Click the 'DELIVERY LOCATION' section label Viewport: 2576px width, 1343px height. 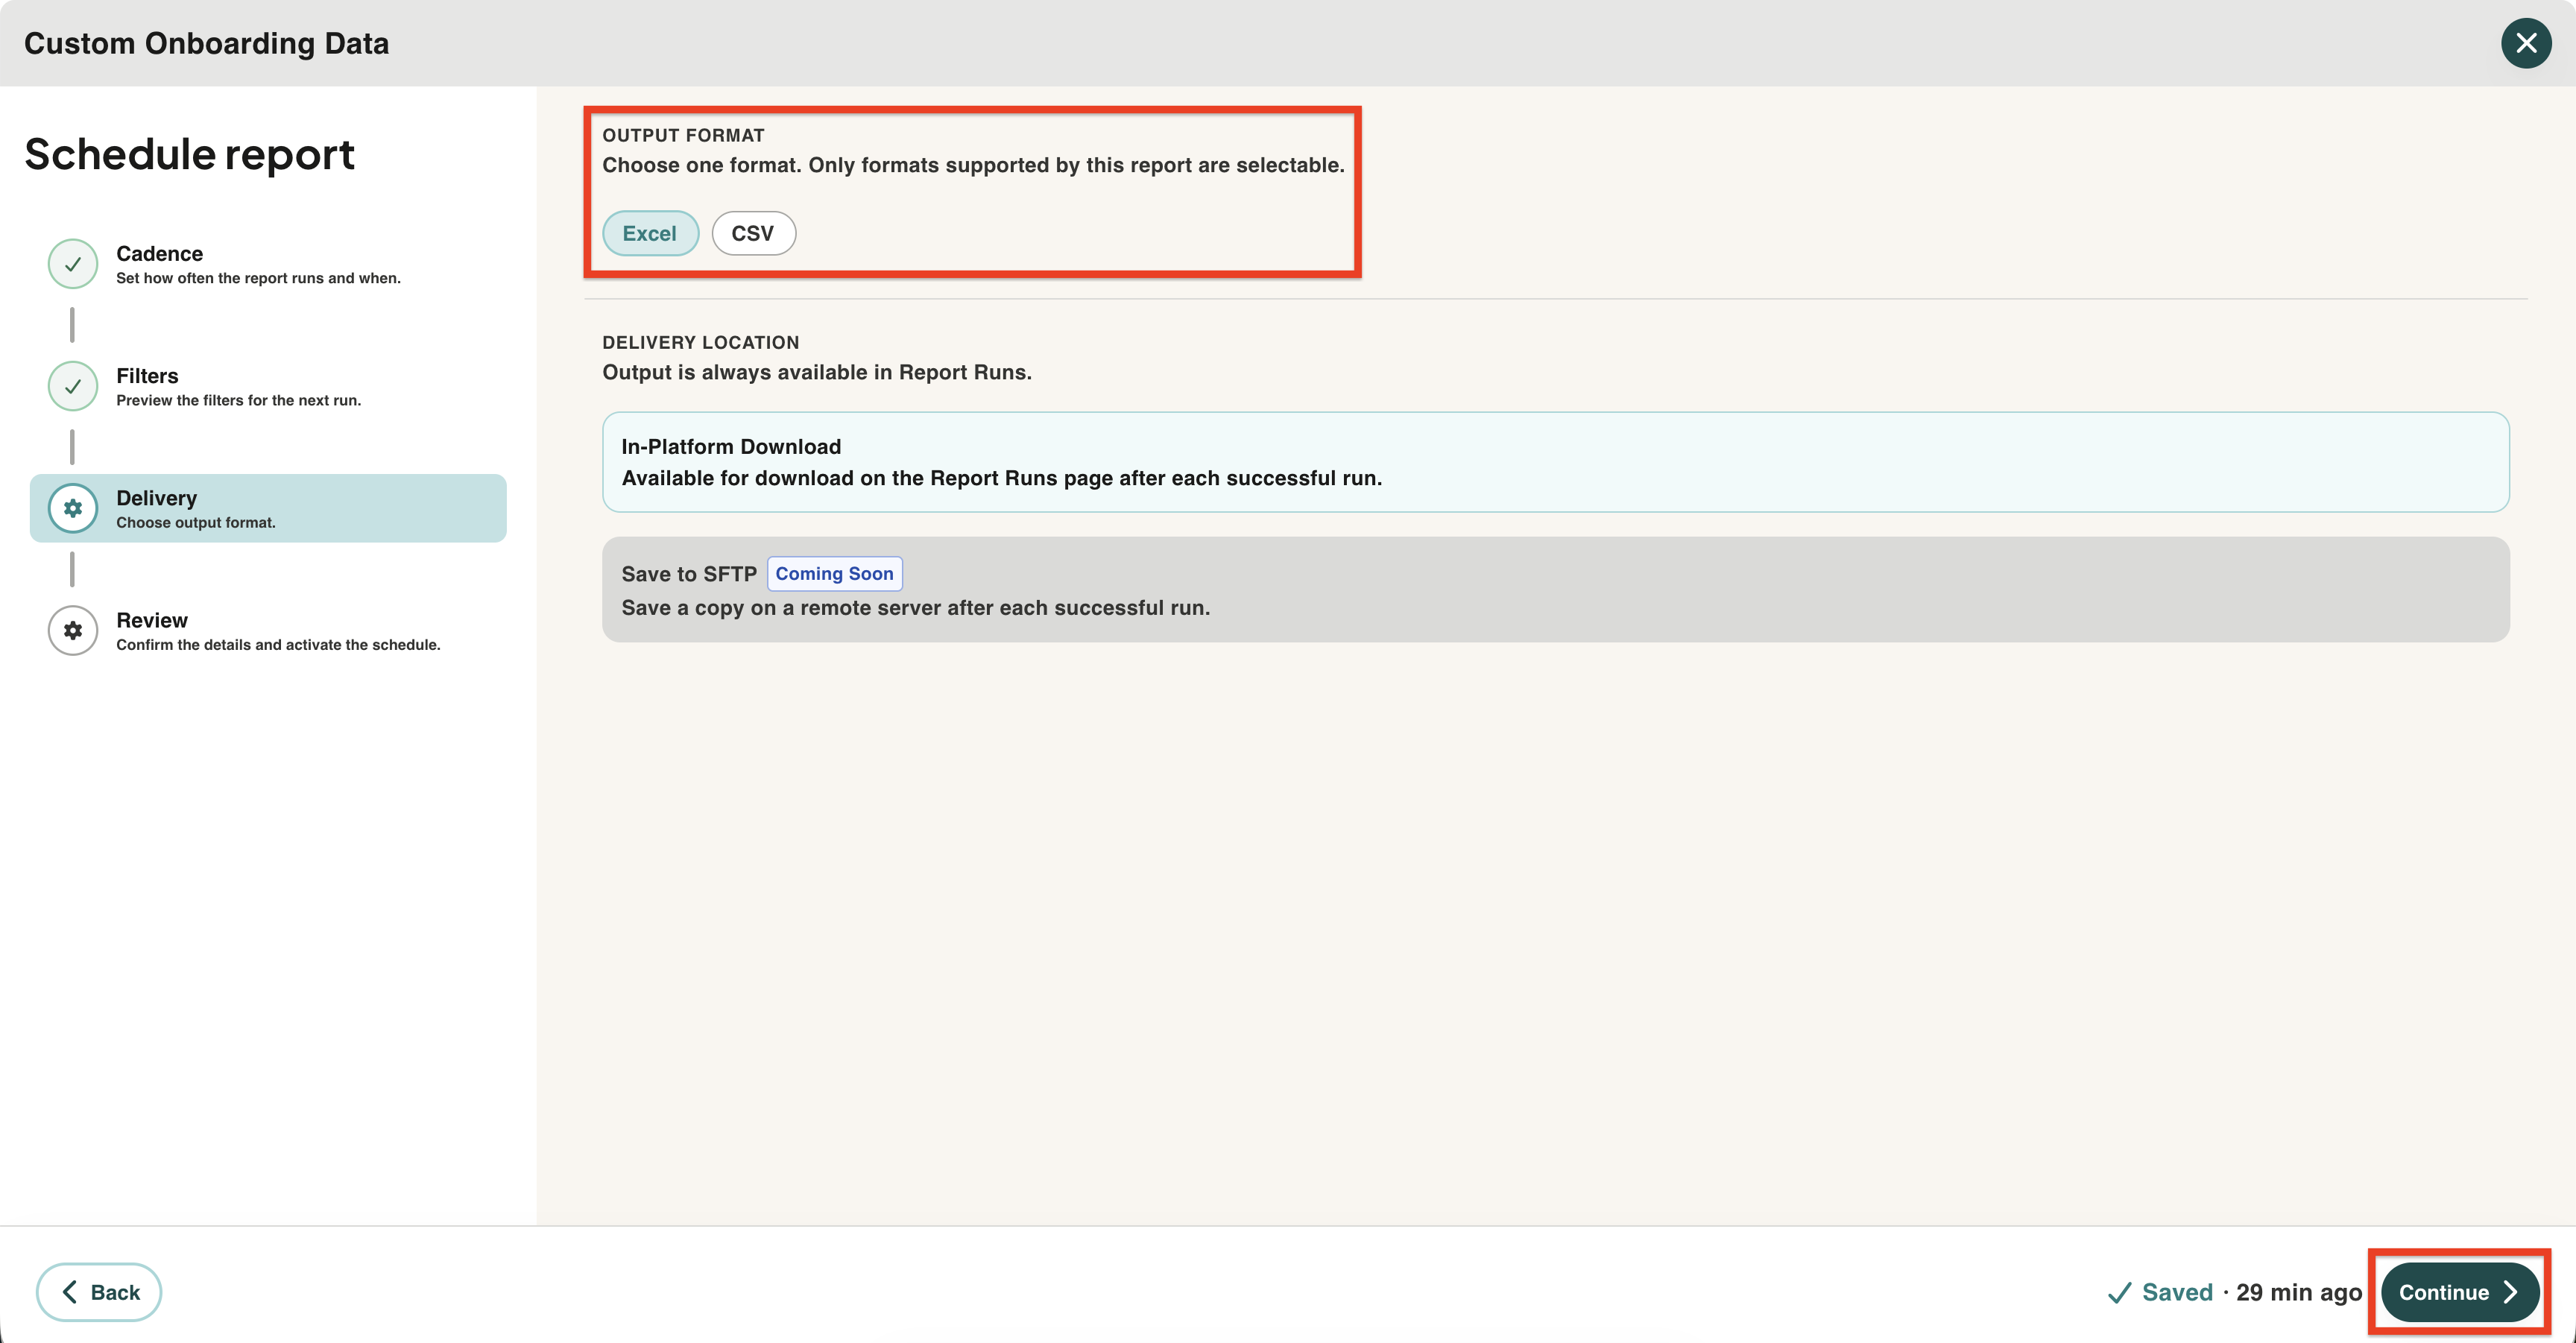click(700, 342)
